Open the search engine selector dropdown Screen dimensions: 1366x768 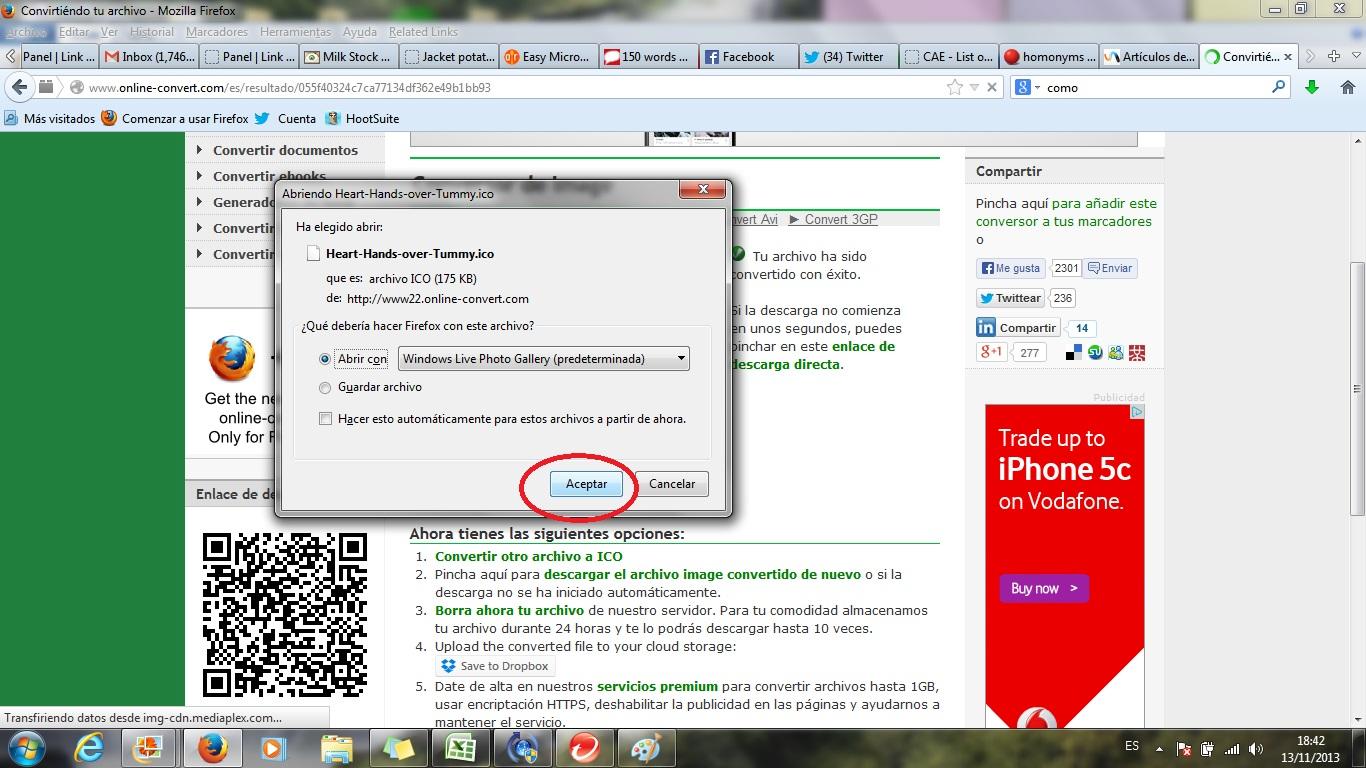coord(1028,88)
